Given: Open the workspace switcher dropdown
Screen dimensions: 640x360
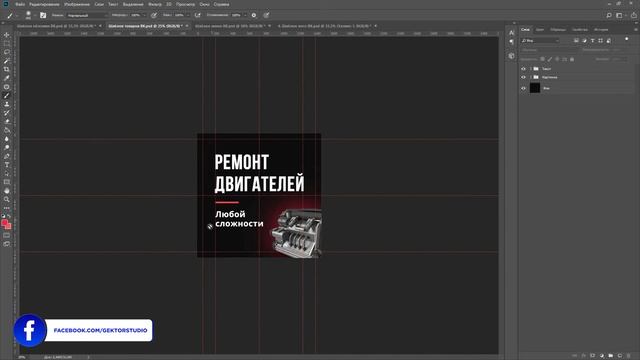Looking at the screenshot, I should (x=620, y=15).
